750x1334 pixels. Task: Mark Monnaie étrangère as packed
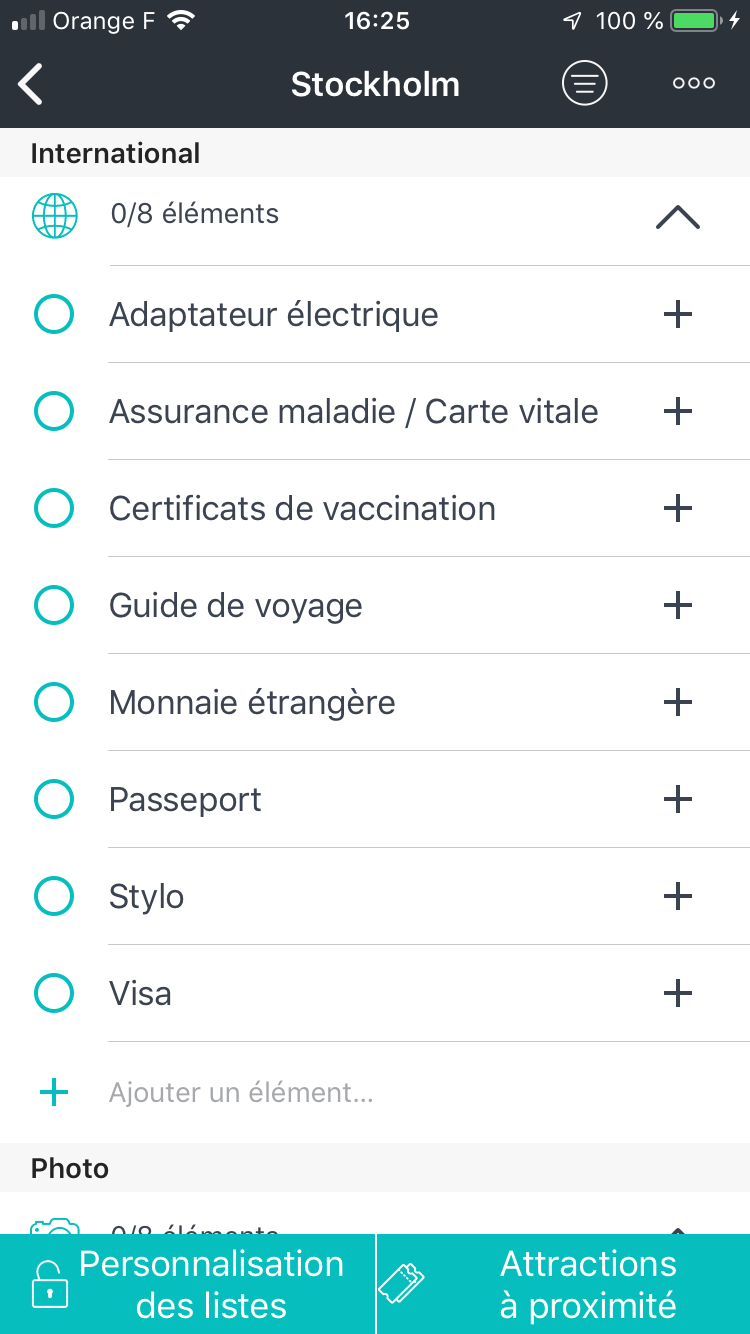pos(54,702)
